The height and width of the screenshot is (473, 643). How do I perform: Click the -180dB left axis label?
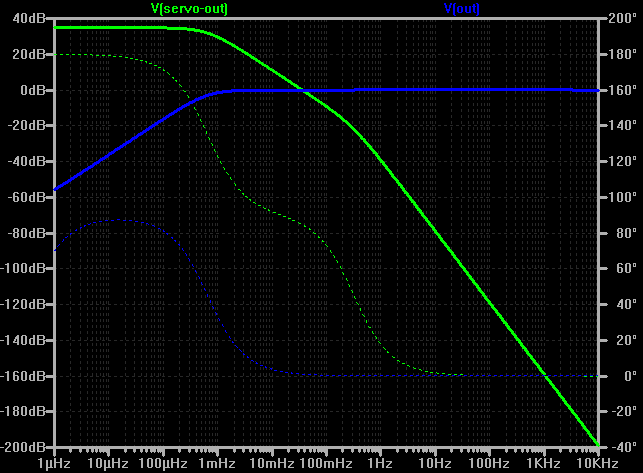(23, 411)
